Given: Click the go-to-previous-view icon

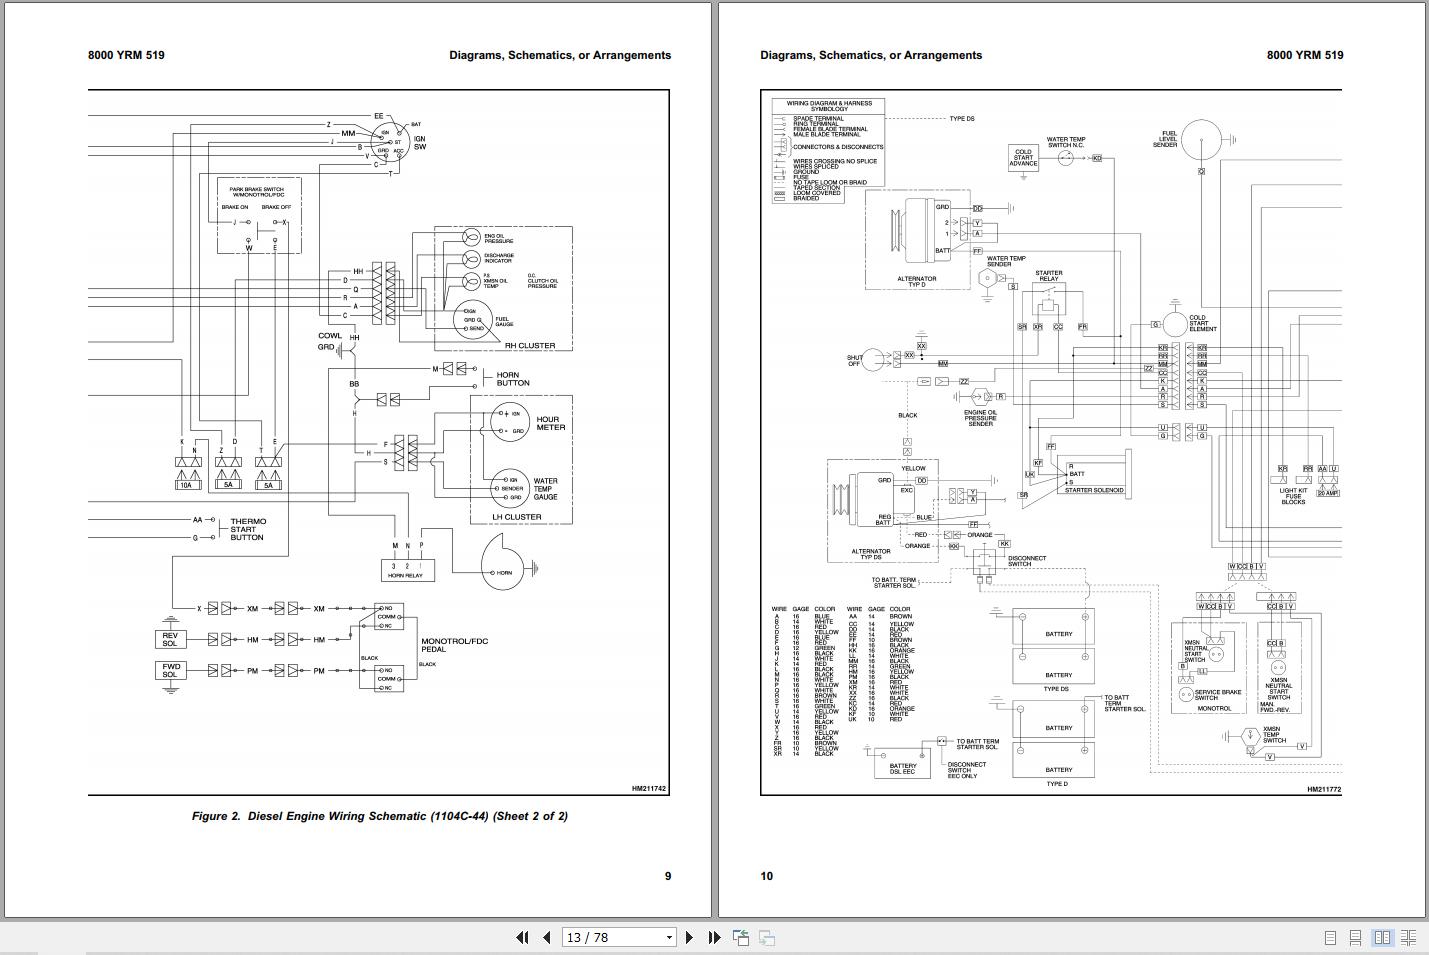Looking at the screenshot, I should (741, 937).
